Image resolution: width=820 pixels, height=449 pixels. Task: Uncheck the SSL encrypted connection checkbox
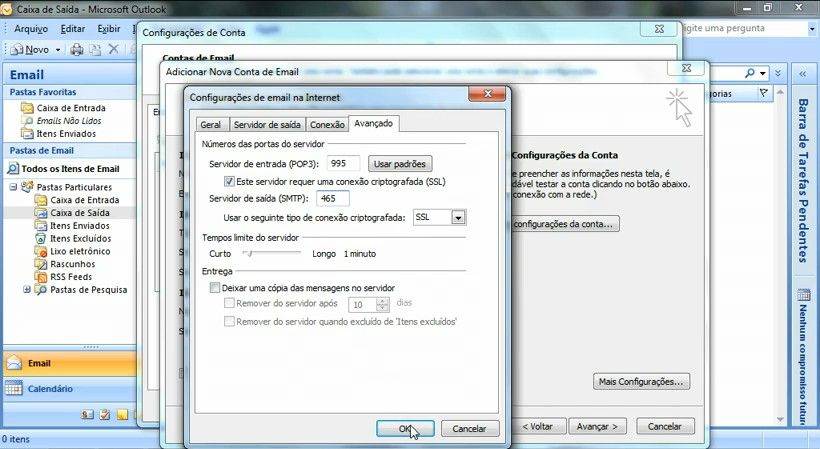(230, 181)
